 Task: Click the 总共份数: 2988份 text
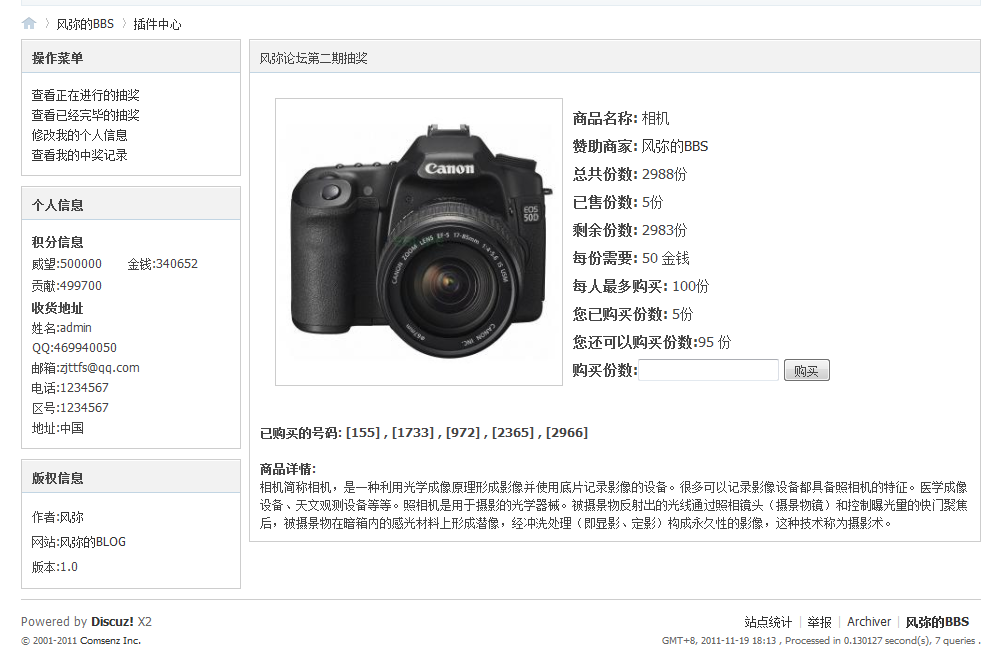(x=629, y=174)
